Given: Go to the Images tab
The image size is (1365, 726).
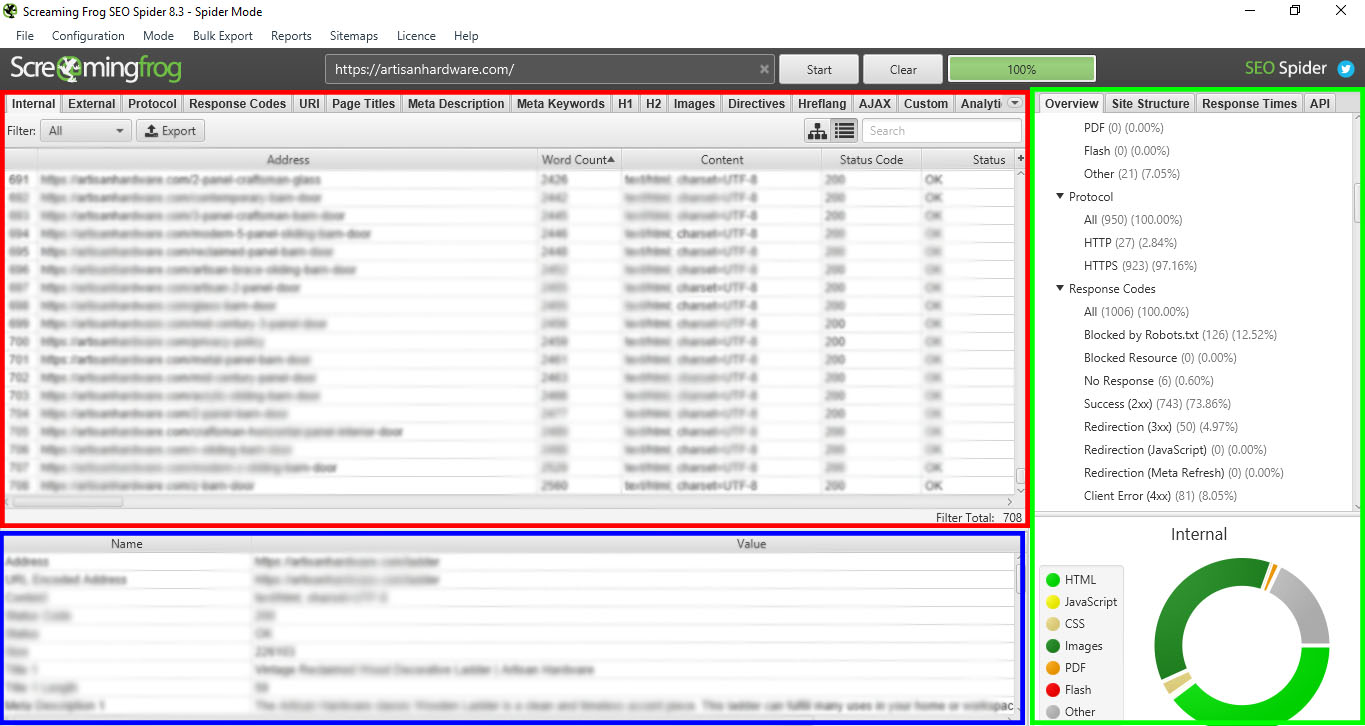Looking at the screenshot, I should [x=694, y=104].
